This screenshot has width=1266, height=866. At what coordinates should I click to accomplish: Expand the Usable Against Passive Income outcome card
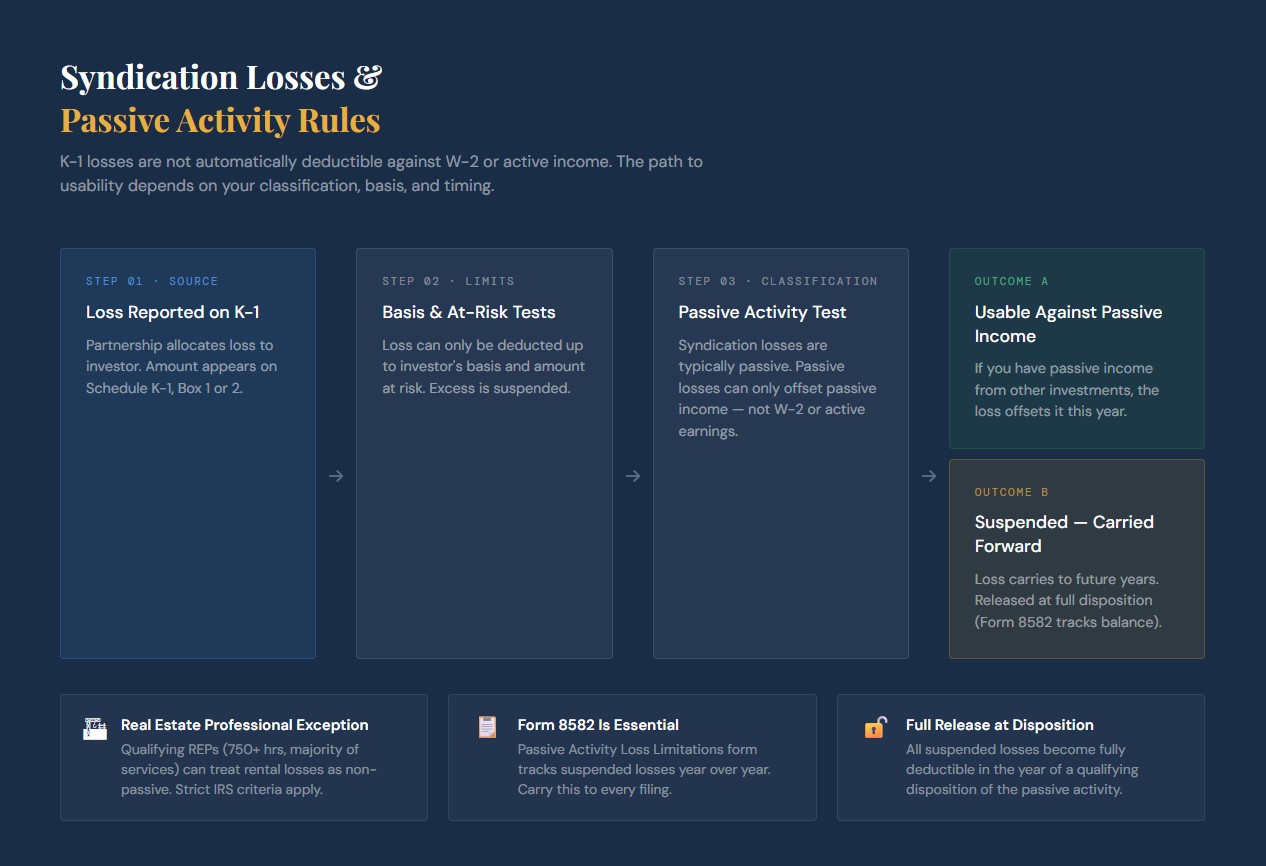coord(1076,348)
